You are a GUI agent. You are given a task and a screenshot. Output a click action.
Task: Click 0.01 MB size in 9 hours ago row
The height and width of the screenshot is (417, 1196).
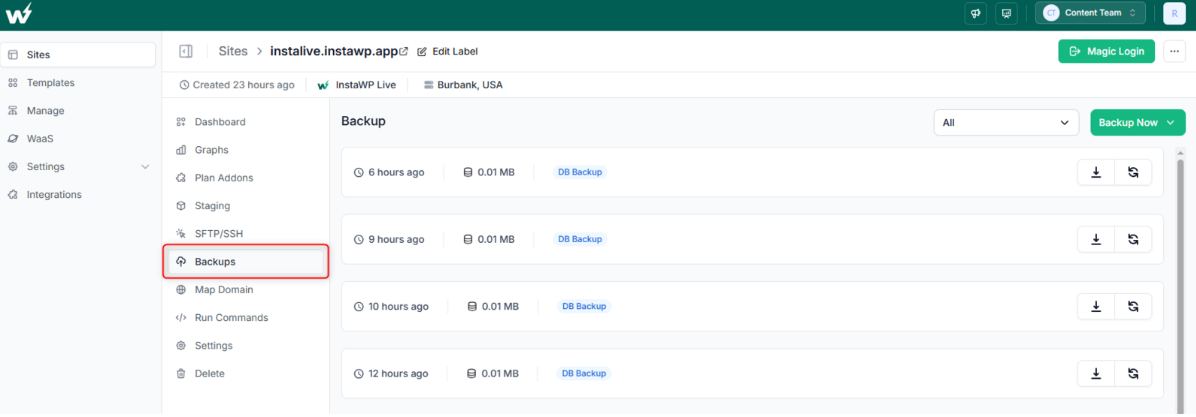point(496,239)
